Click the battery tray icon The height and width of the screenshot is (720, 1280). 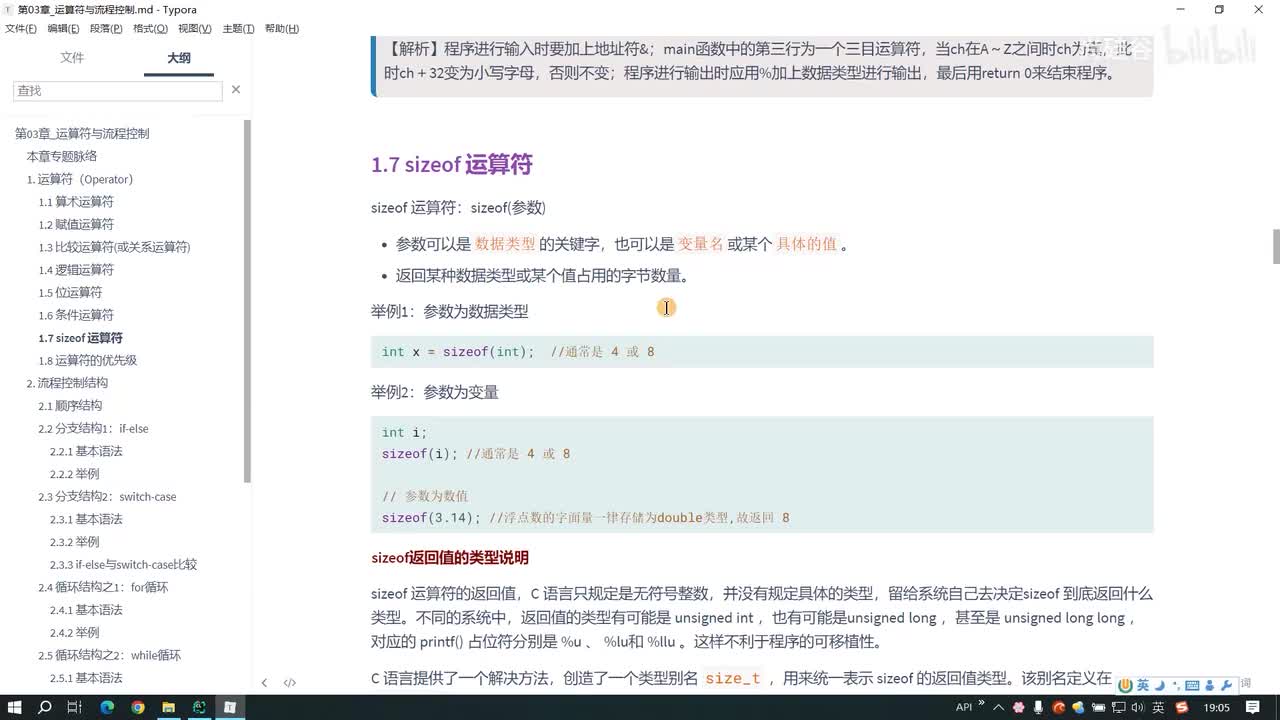point(1098,707)
